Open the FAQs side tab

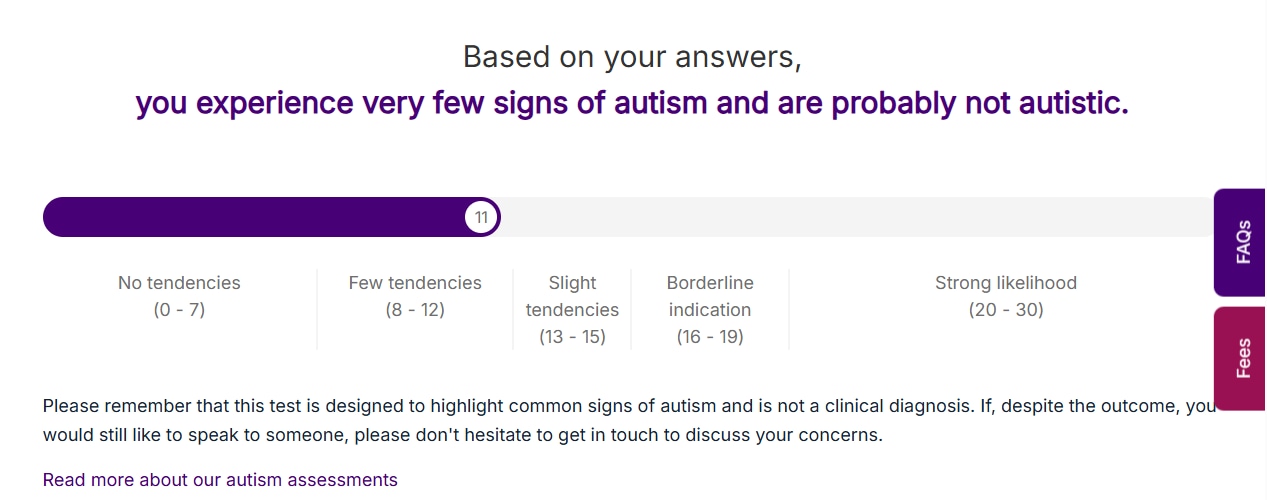click(1240, 243)
